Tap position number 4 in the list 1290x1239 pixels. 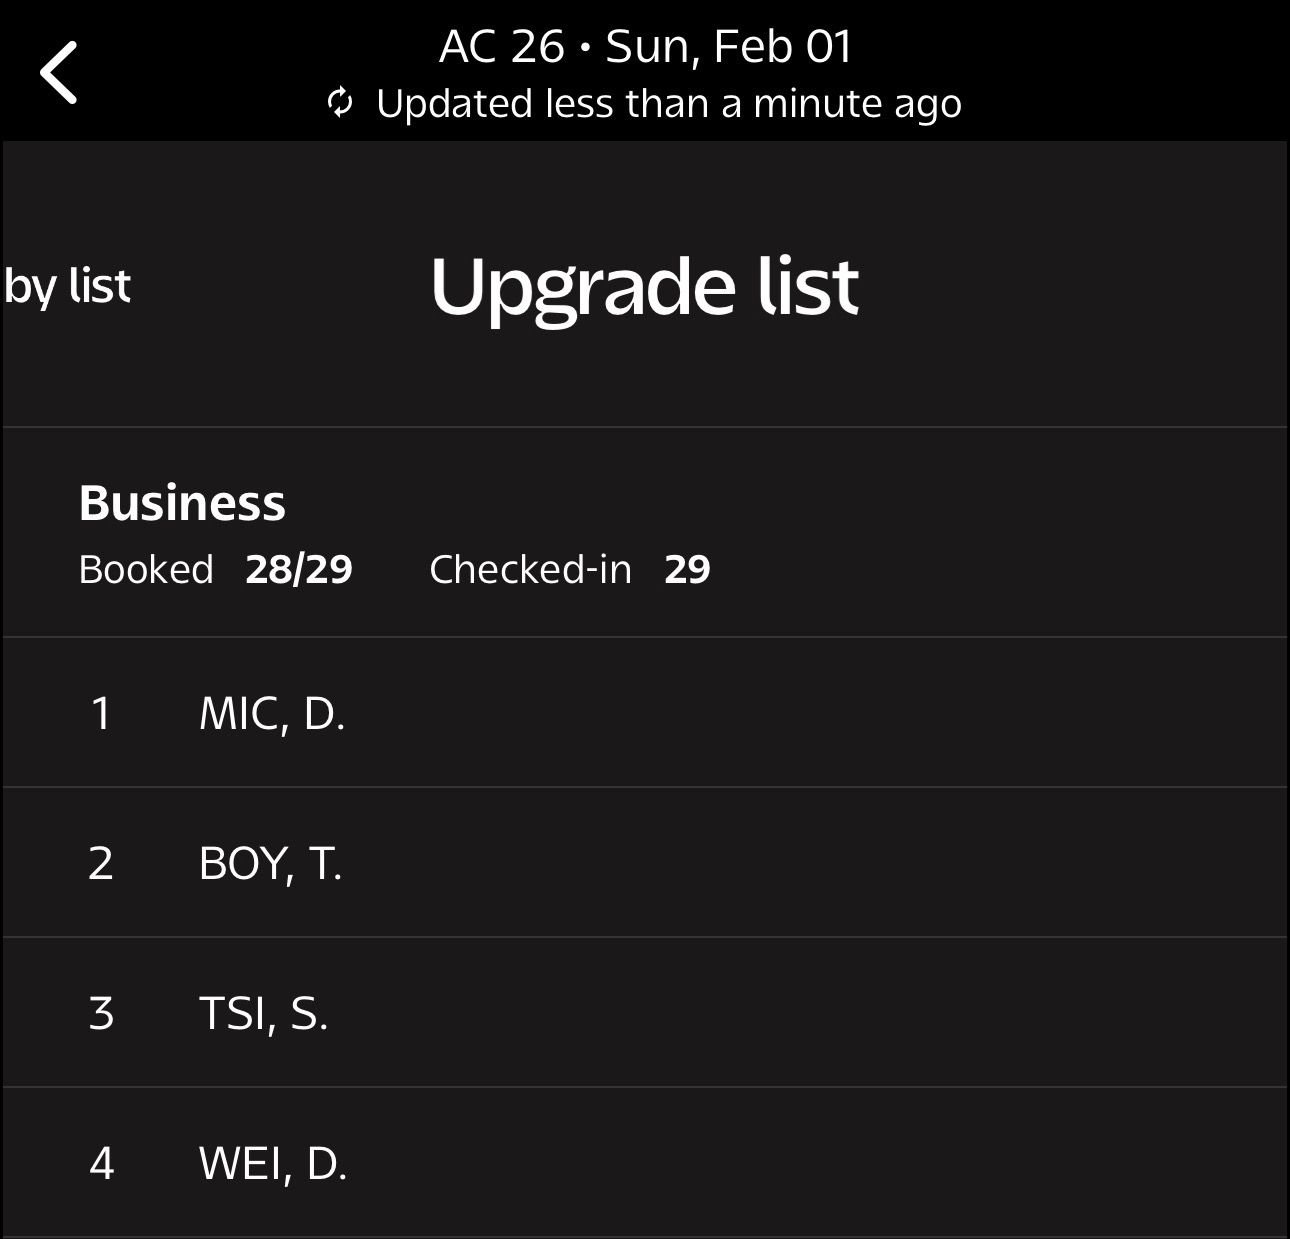point(101,1163)
